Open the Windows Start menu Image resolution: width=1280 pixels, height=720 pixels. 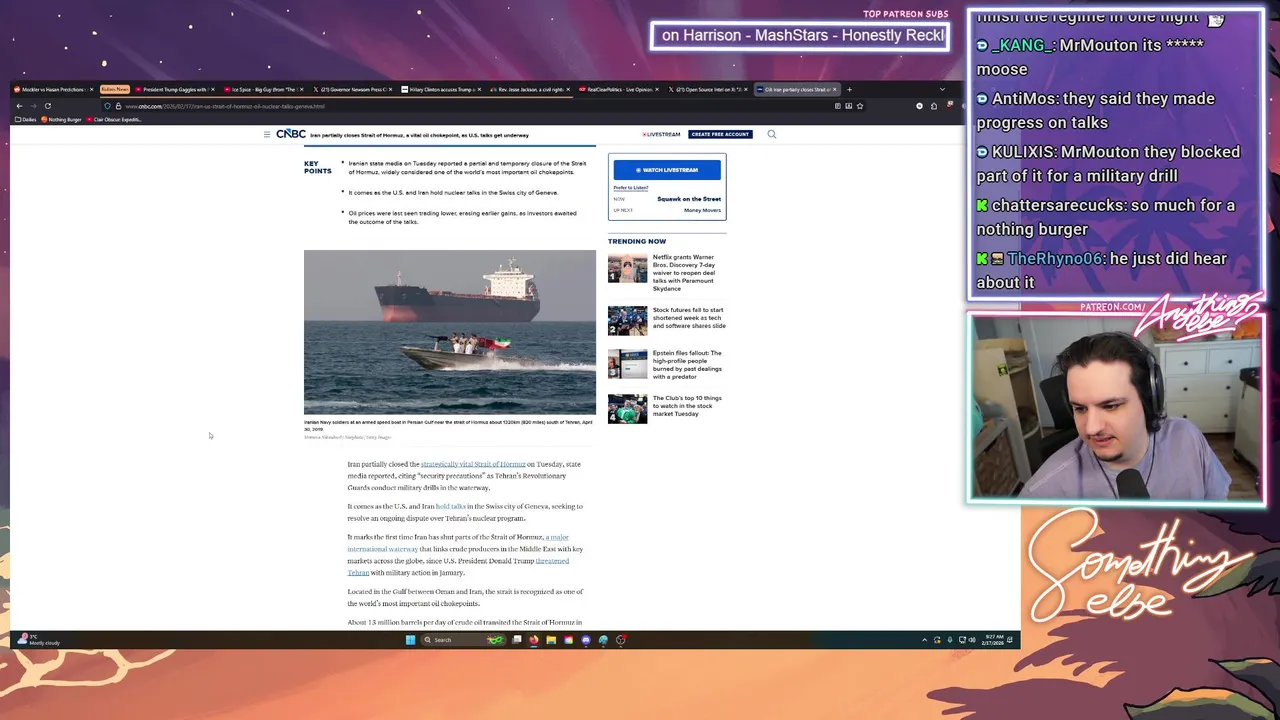pyautogui.click(x=410, y=640)
